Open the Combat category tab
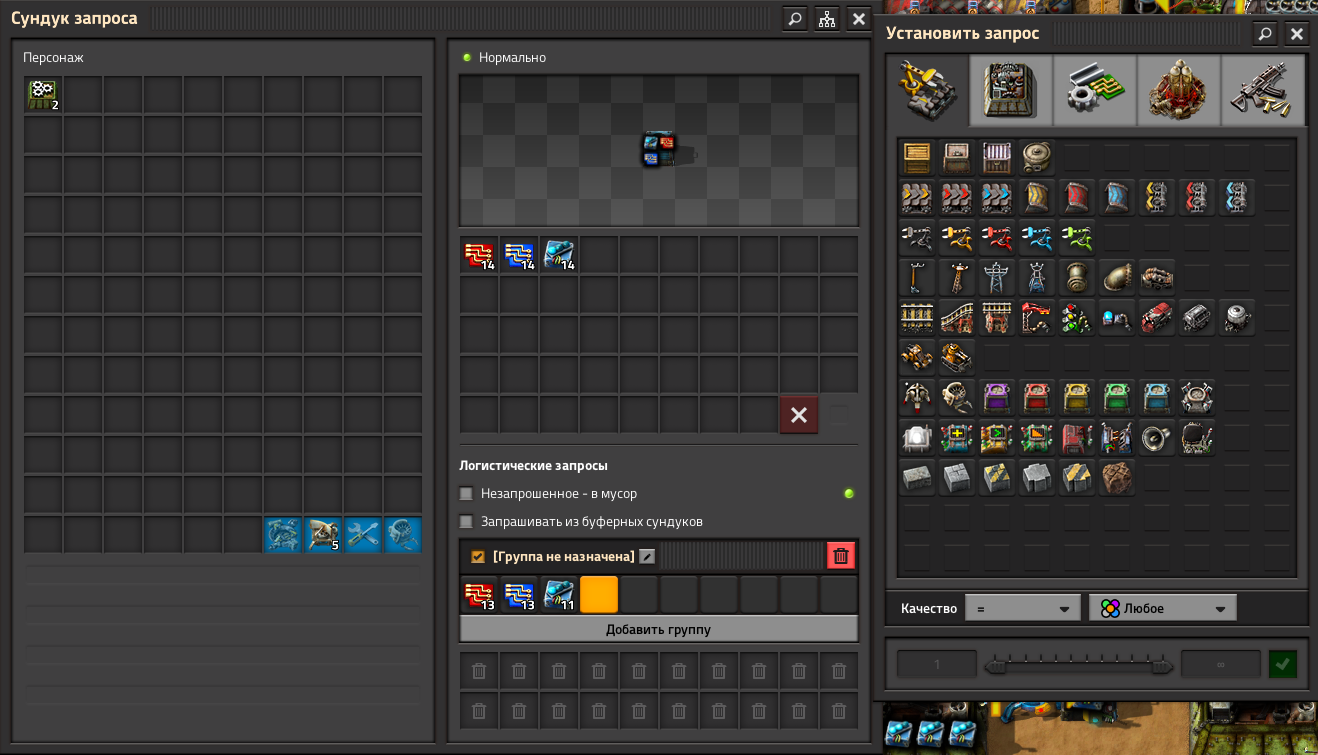 [x=1263, y=90]
